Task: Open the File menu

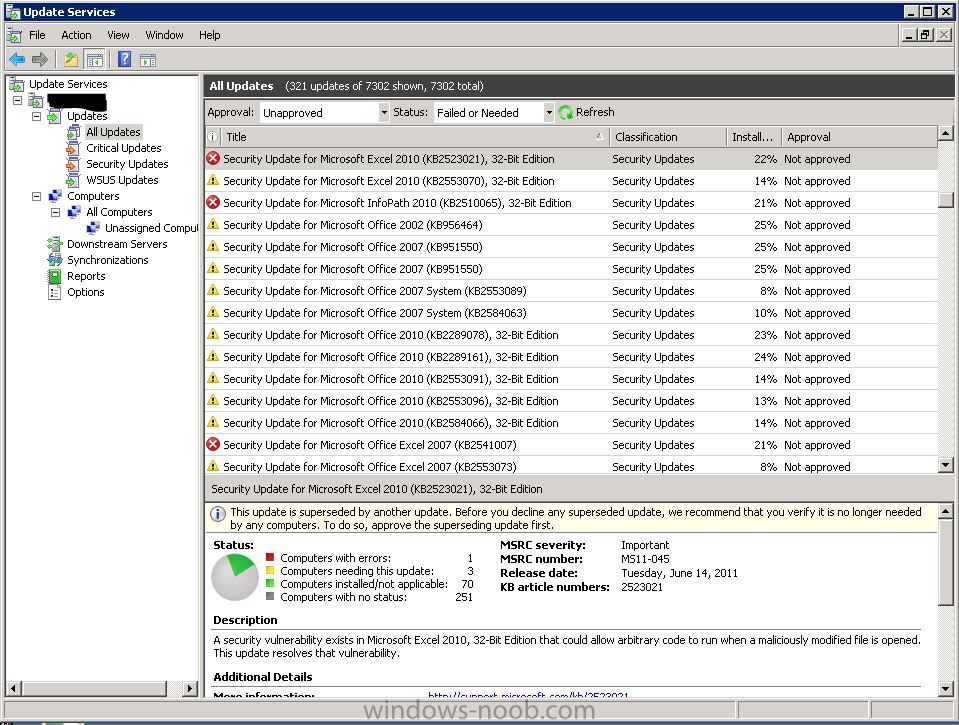Action: pos(37,35)
